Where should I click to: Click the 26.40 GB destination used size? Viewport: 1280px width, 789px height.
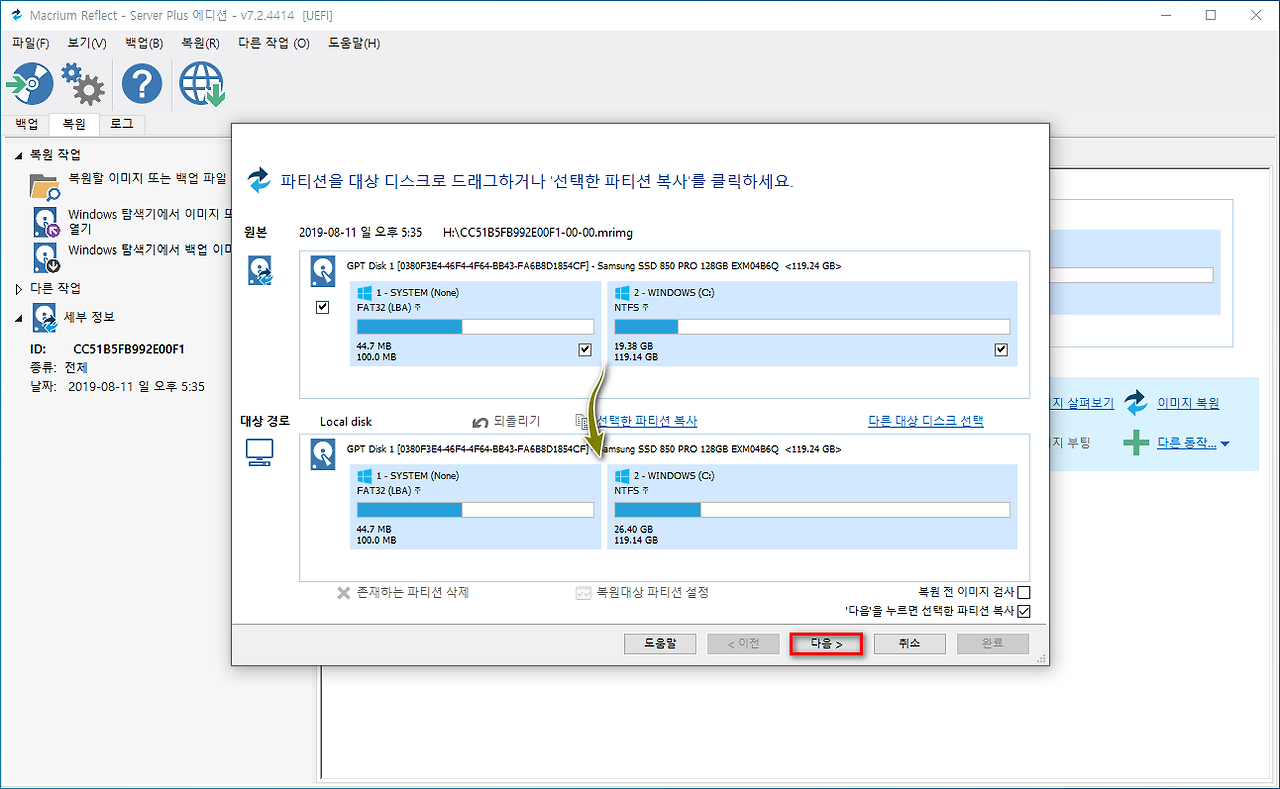(633, 530)
